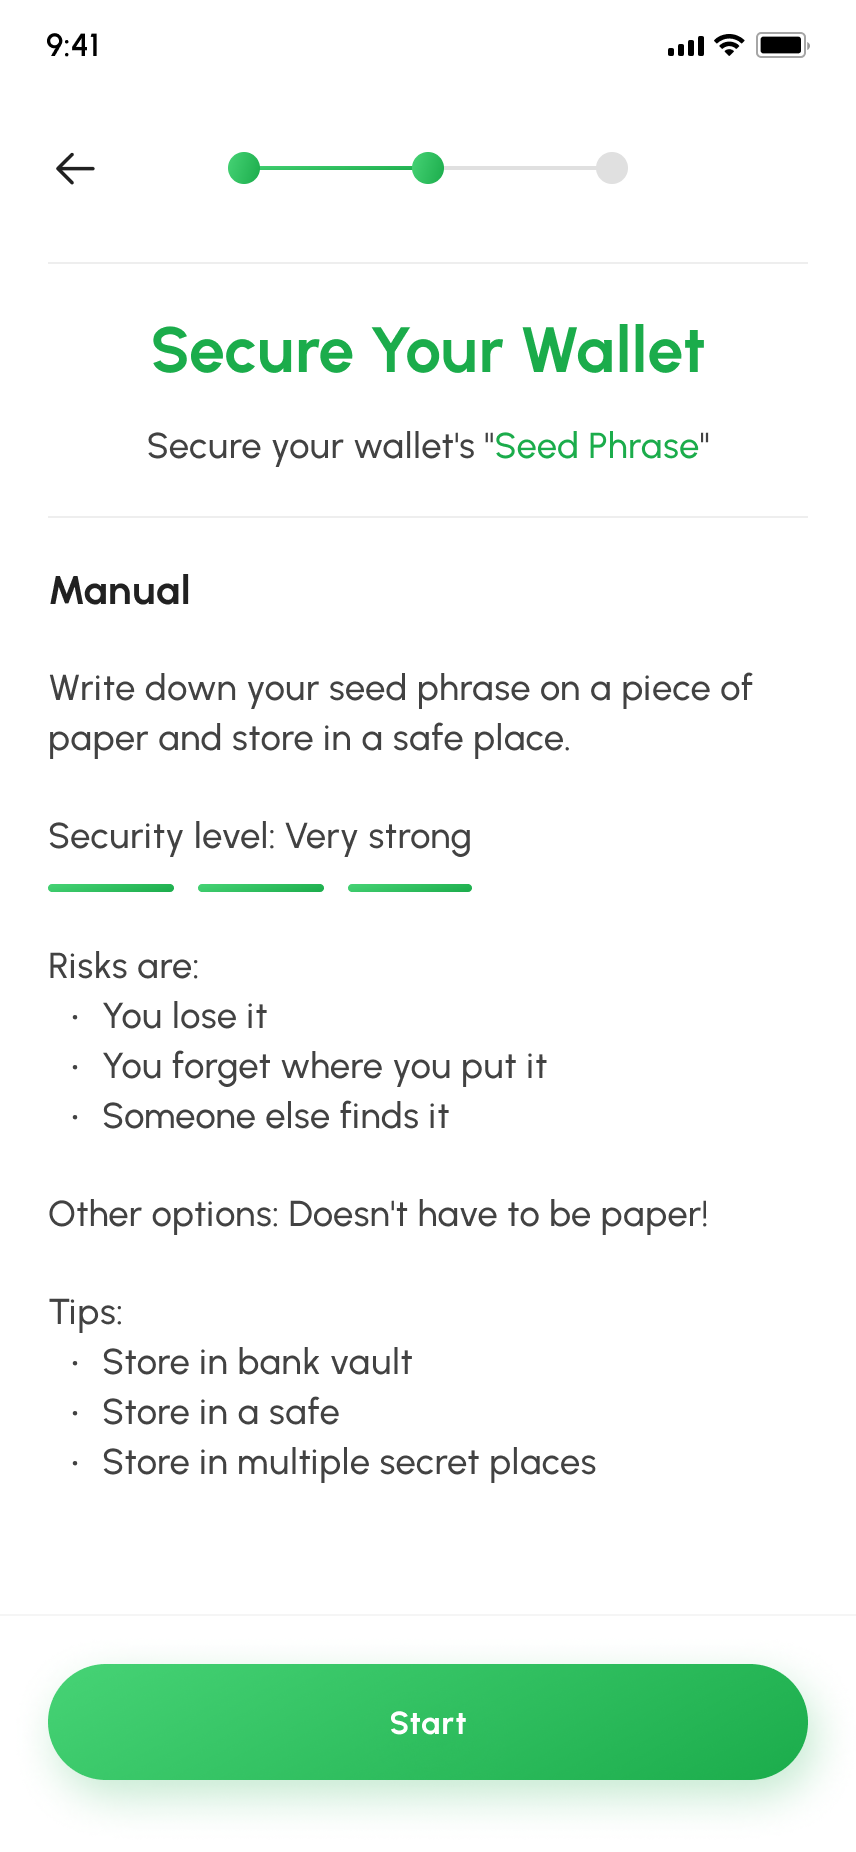Screen dimensions: 856x1852
Task: Jump to the gray third step dot
Action: click(612, 168)
